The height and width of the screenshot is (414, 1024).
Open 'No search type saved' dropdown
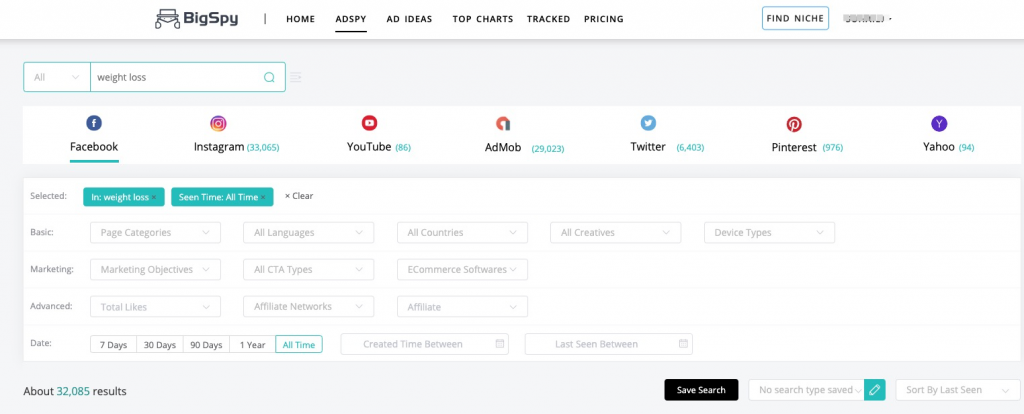point(807,390)
